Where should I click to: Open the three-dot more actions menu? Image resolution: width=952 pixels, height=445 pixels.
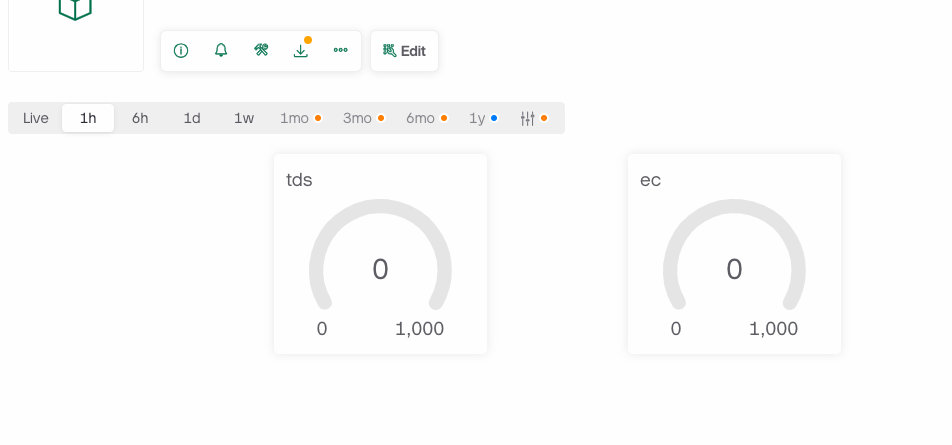341,50
